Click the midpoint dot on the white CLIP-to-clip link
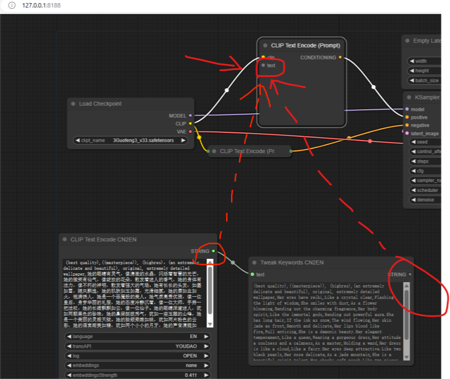 [227, 90]
